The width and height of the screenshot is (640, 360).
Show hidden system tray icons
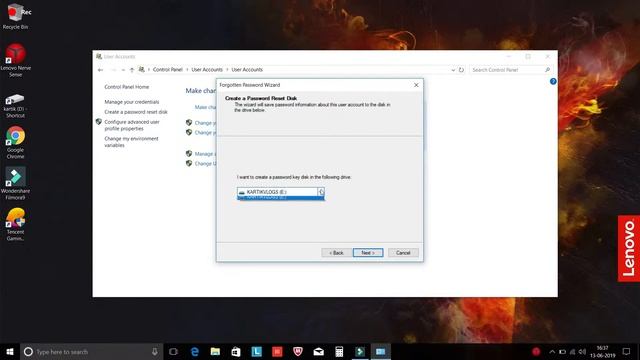pyautogui.click(x=552, y=351)
